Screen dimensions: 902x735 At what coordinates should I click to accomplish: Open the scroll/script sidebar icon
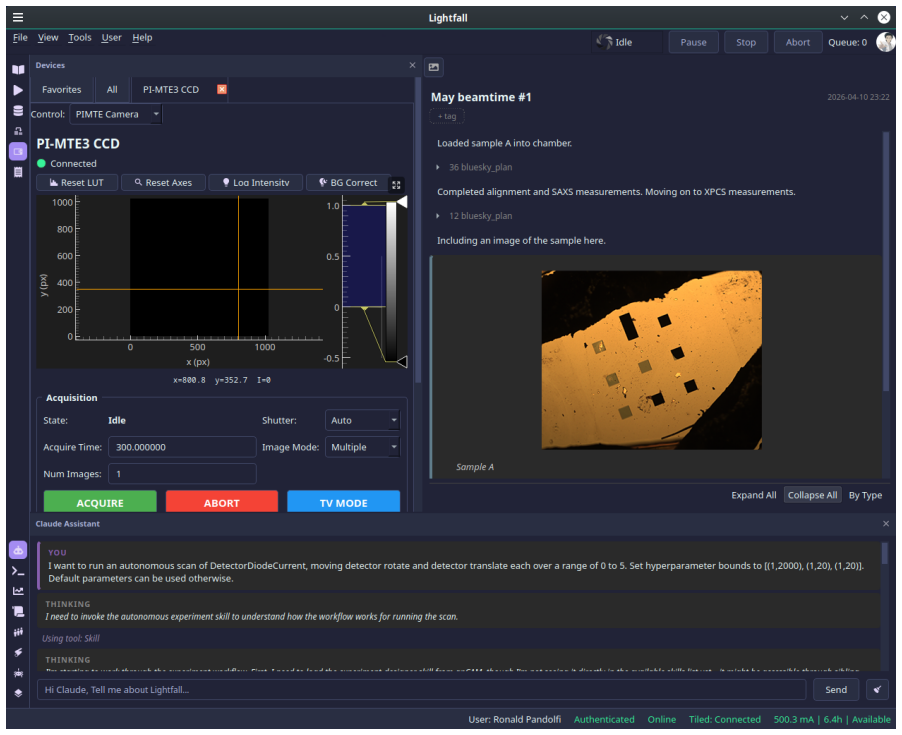click(18, 611)
